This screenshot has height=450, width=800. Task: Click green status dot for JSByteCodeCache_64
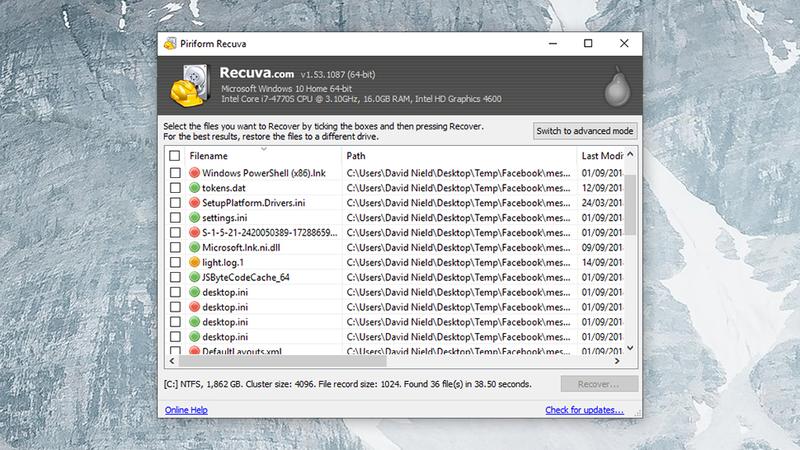(x=194, y=277)
